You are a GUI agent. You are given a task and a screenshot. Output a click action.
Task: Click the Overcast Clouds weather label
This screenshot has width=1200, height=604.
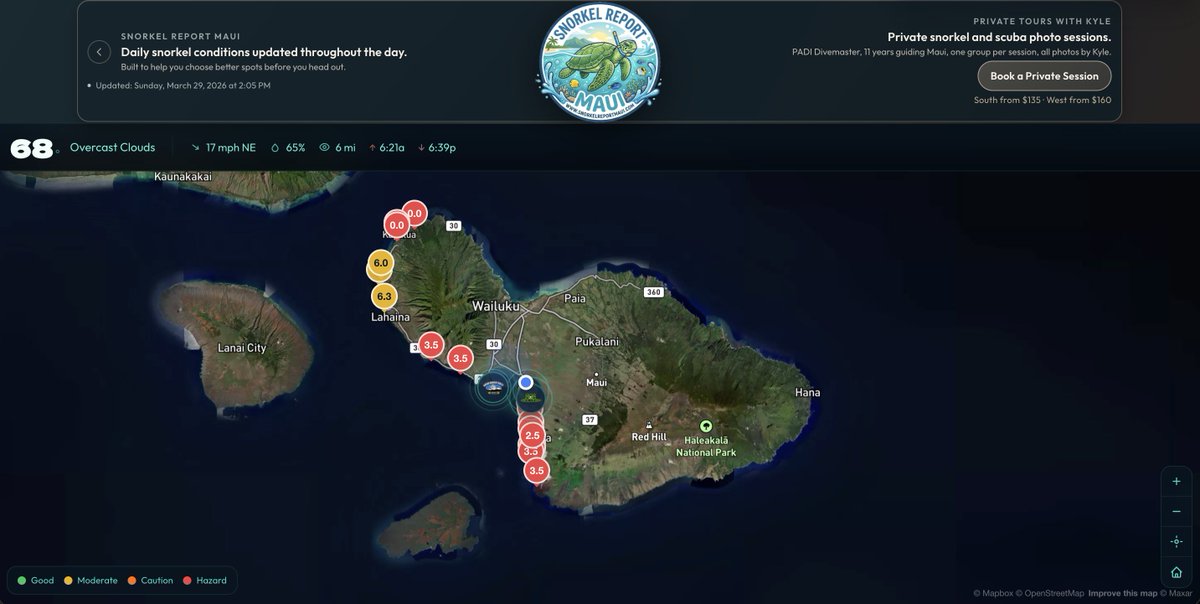112,147
